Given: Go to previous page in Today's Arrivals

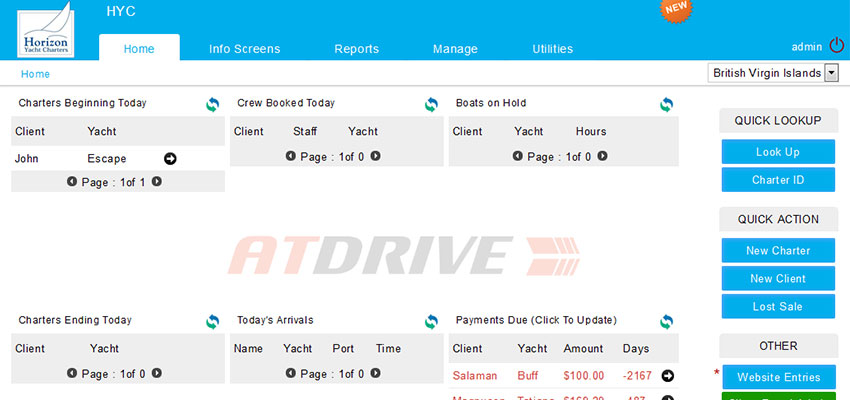Looking at the screenshot, I should pyautogui.click(x=291, y=373).
